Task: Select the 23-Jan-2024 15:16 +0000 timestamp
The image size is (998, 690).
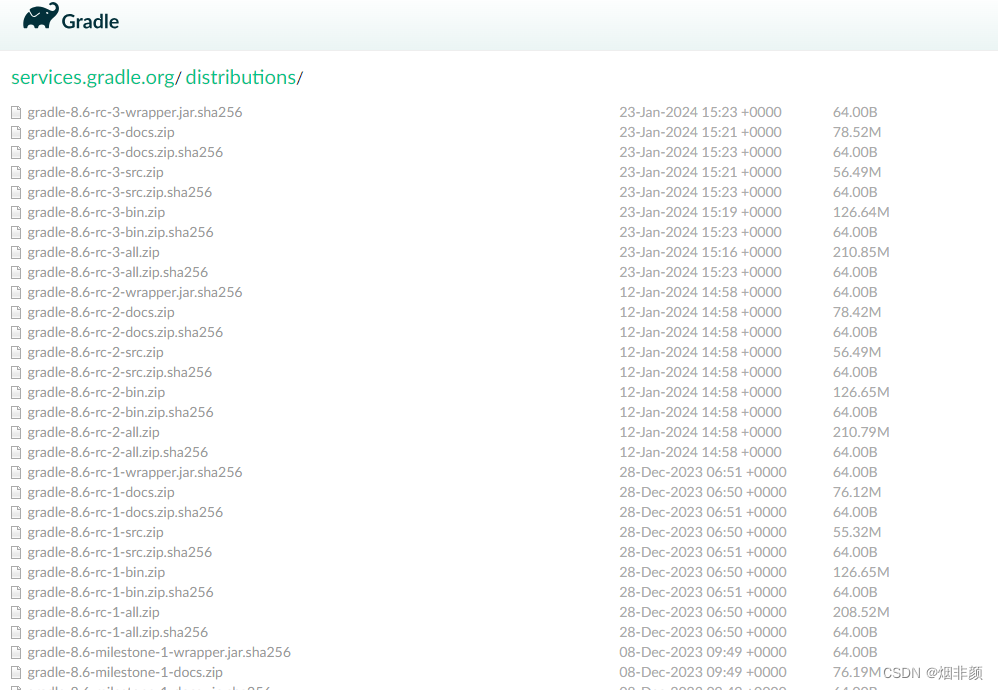Action: tap(700, 252)
